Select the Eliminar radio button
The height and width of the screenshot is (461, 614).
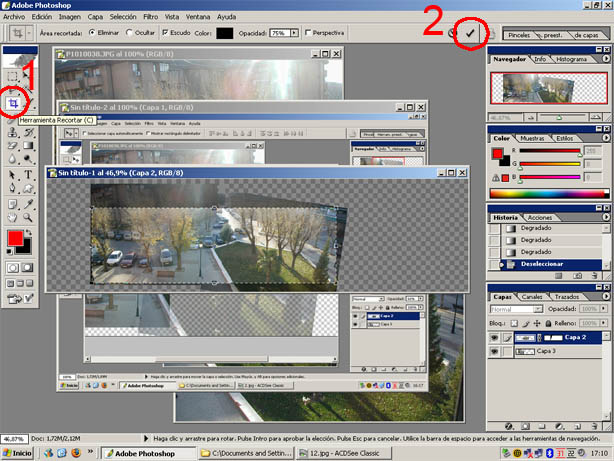point(92,33)
